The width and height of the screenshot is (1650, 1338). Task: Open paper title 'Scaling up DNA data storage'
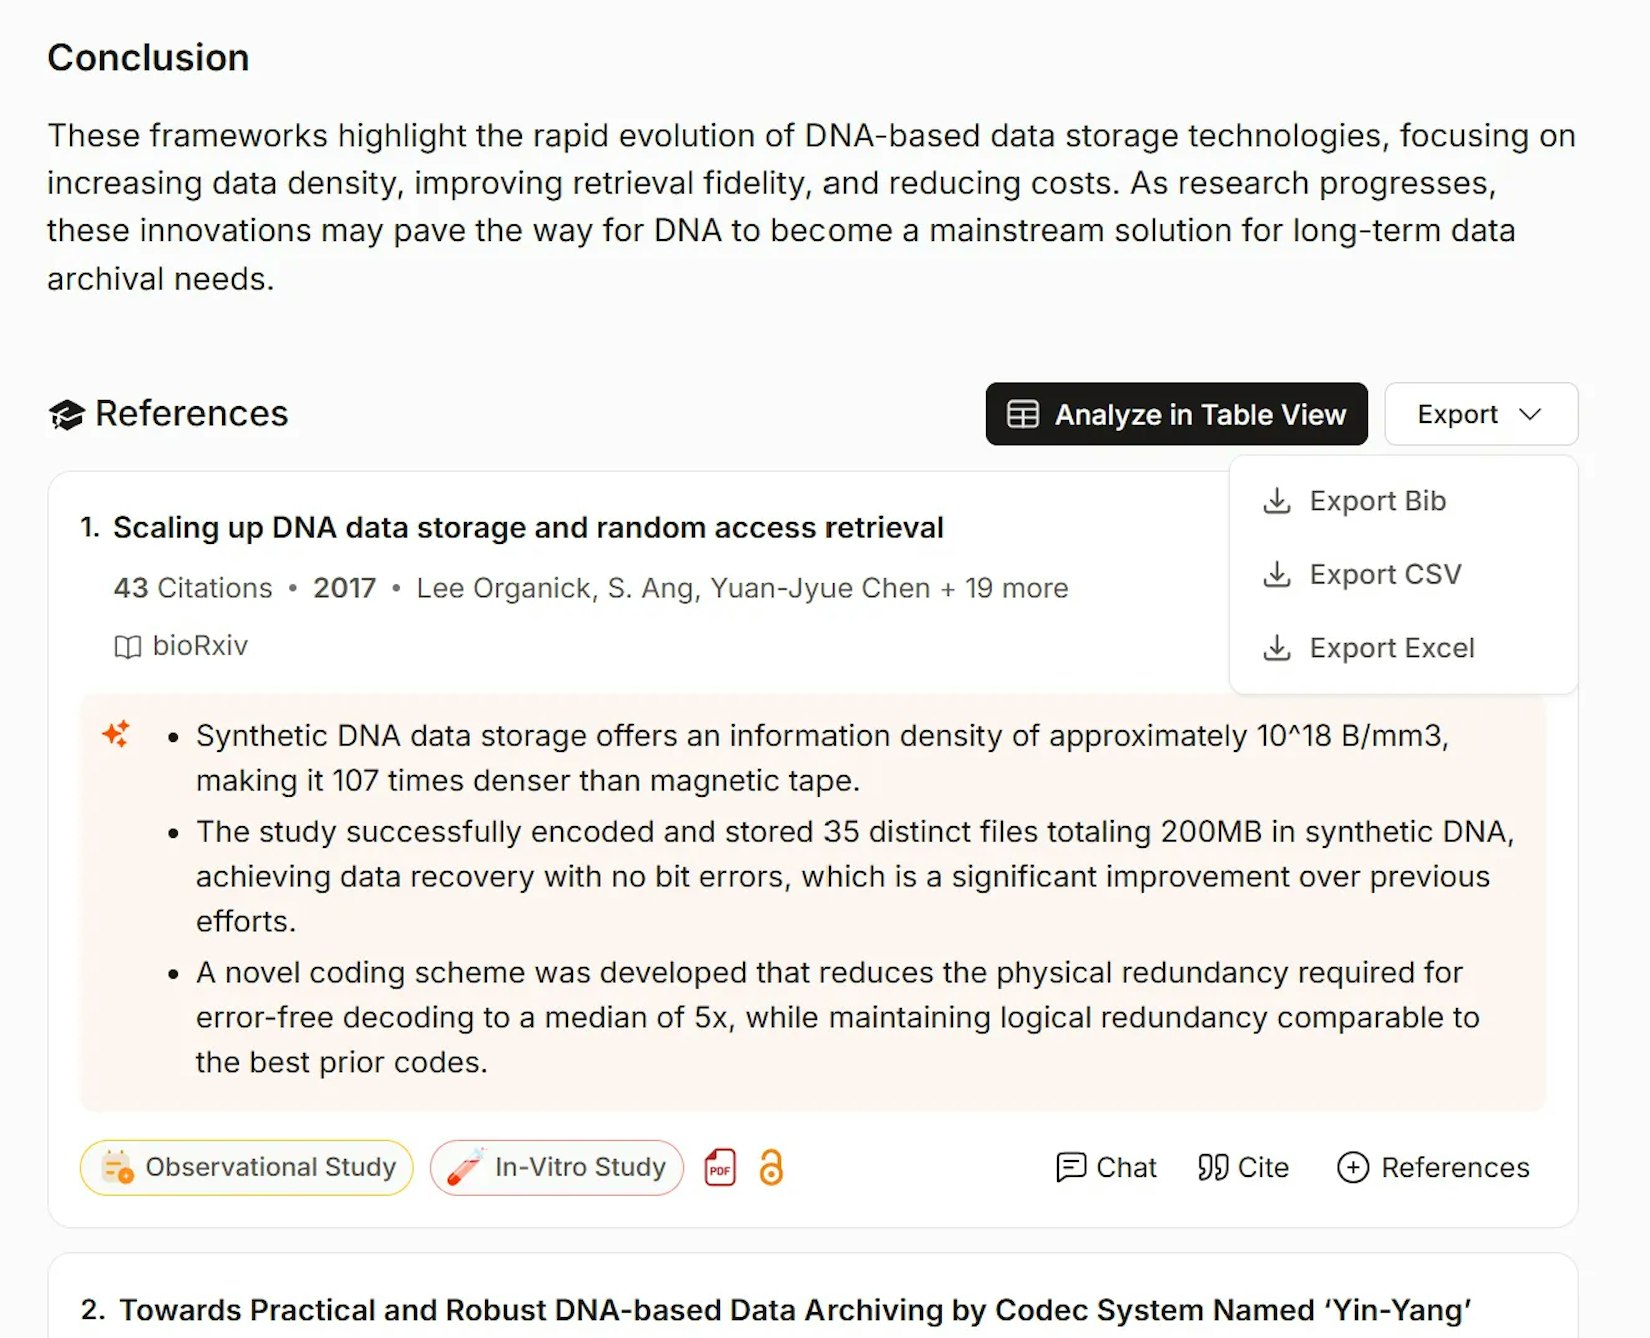pos(528,527)
